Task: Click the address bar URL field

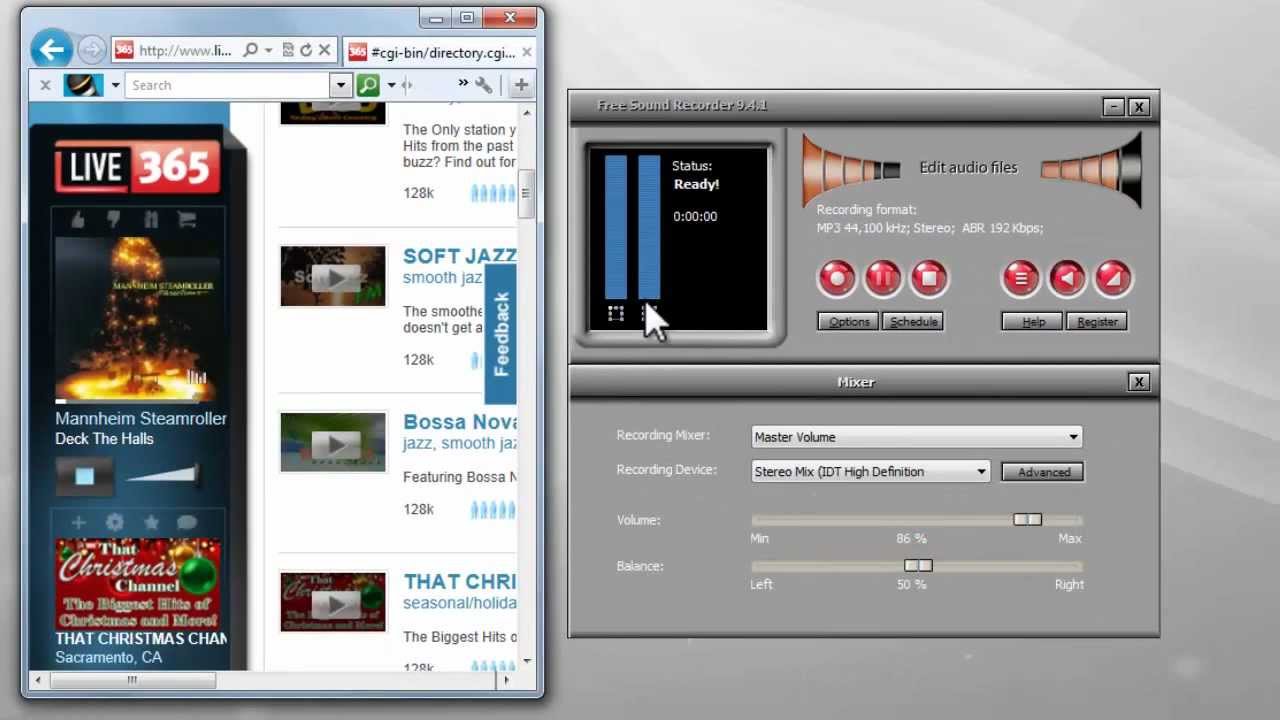Action: (185, 50)
